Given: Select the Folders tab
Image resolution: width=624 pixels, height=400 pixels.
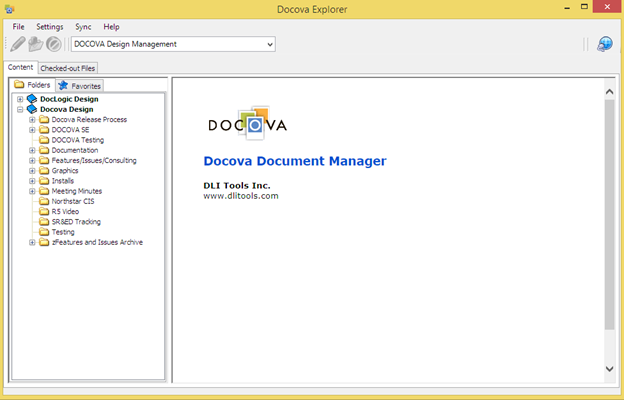Looking at the screenshot, I should [32, 85].
